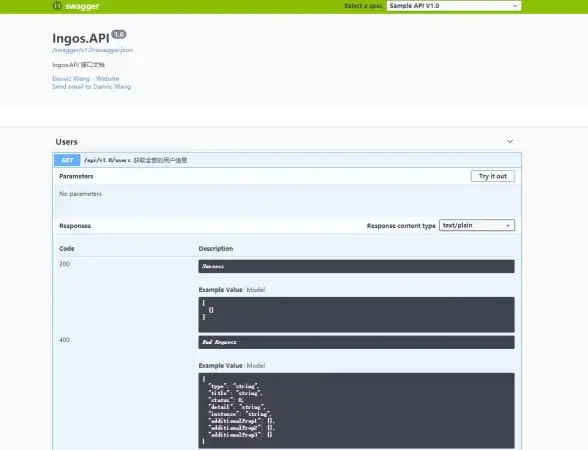
Task: Click the Description column header
Action: tap(216, 249)
